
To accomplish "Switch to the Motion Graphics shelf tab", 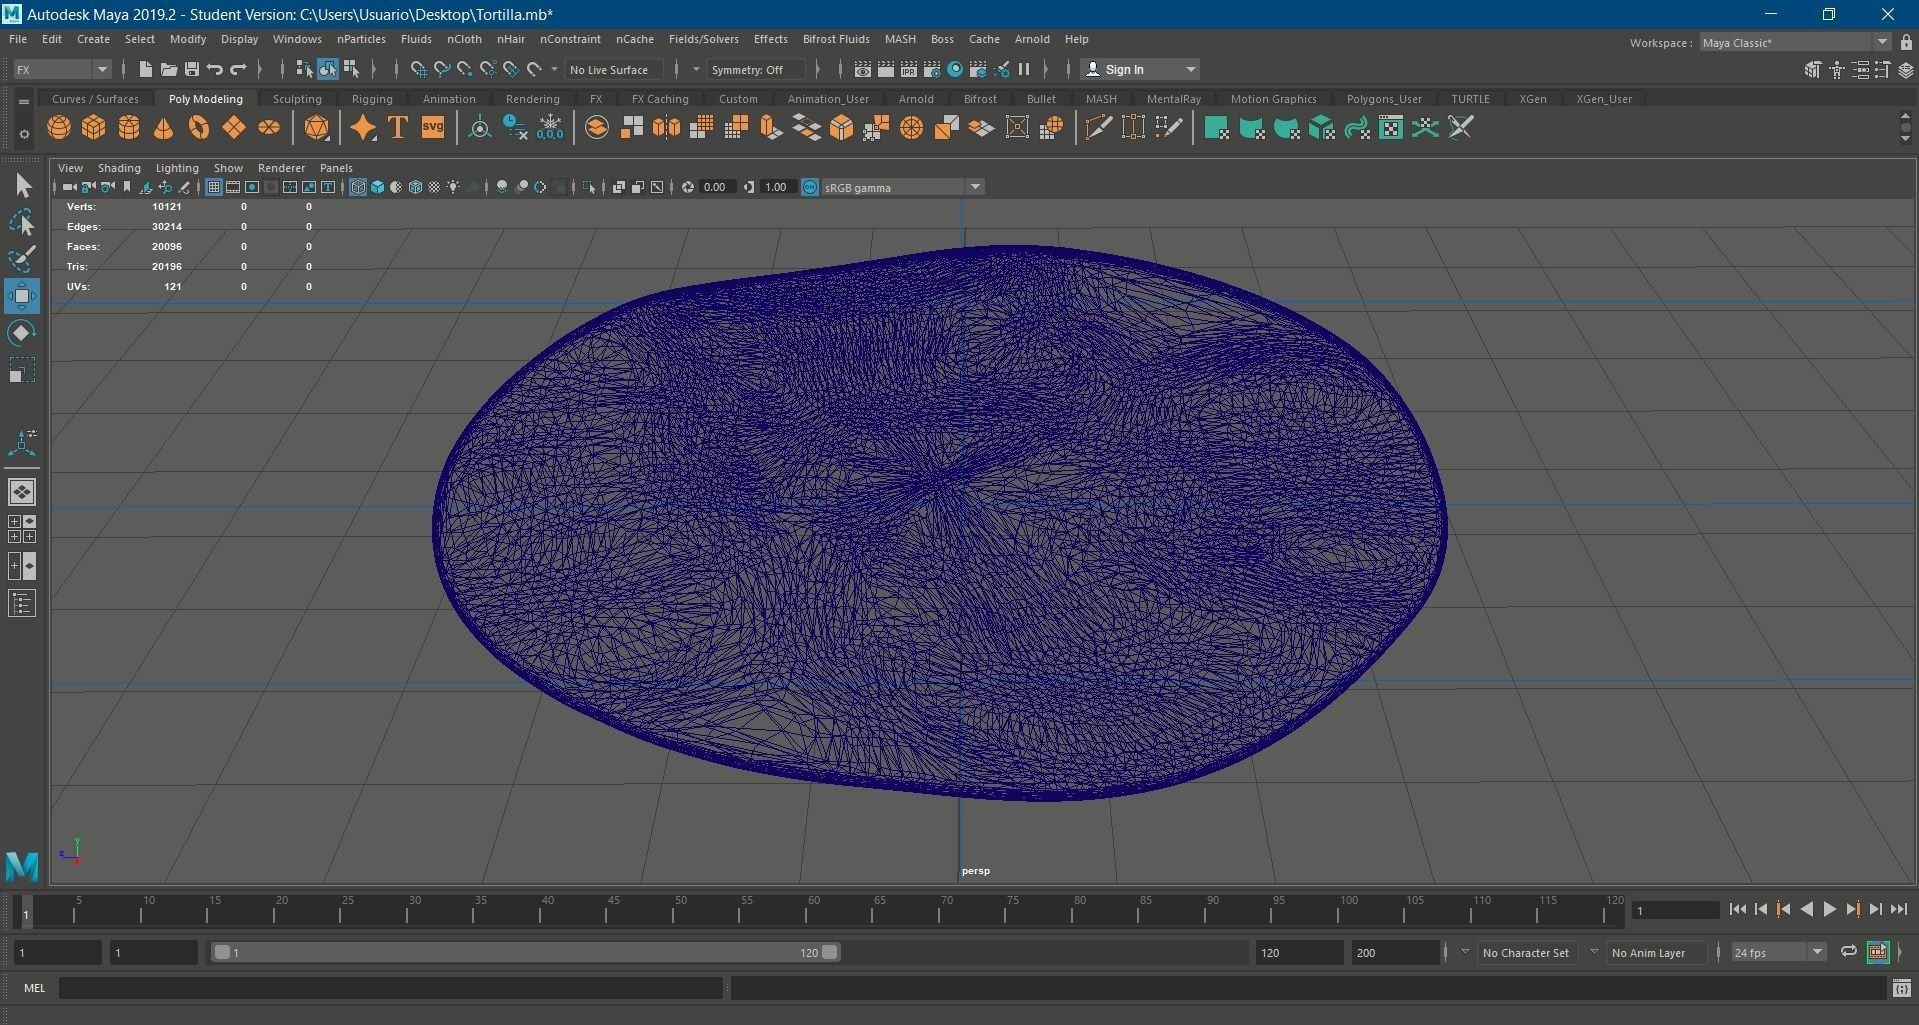I will click(x=1273, y=99).
